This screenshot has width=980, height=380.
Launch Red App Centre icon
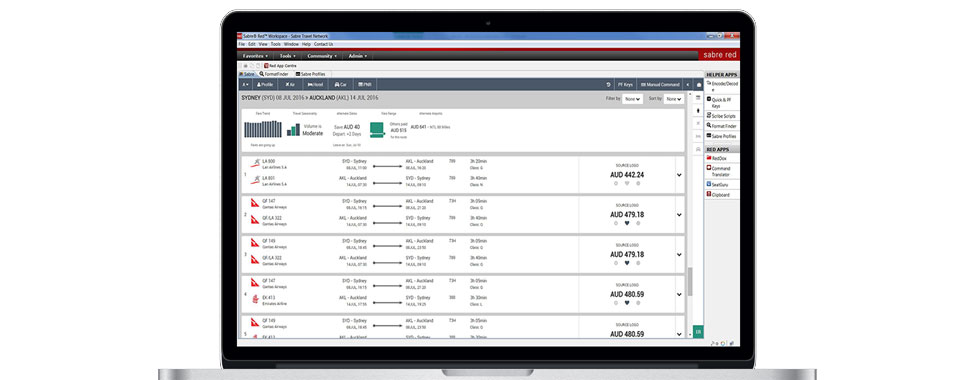(x=280, y=65)
